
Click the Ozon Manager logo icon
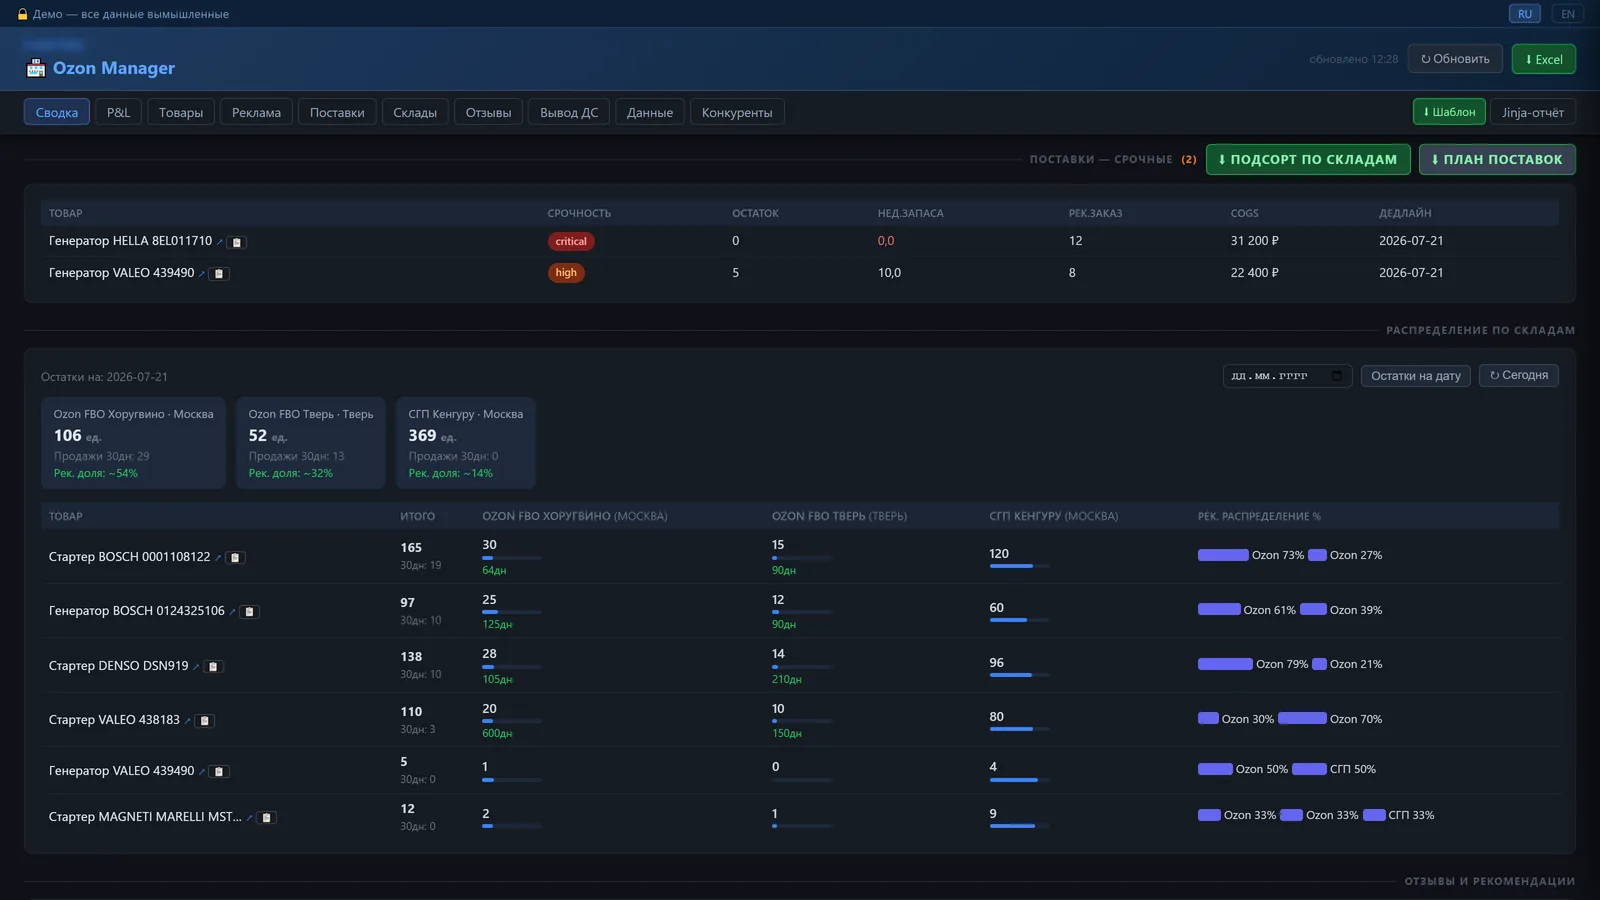pyautogui.click(x=36, y=68)
